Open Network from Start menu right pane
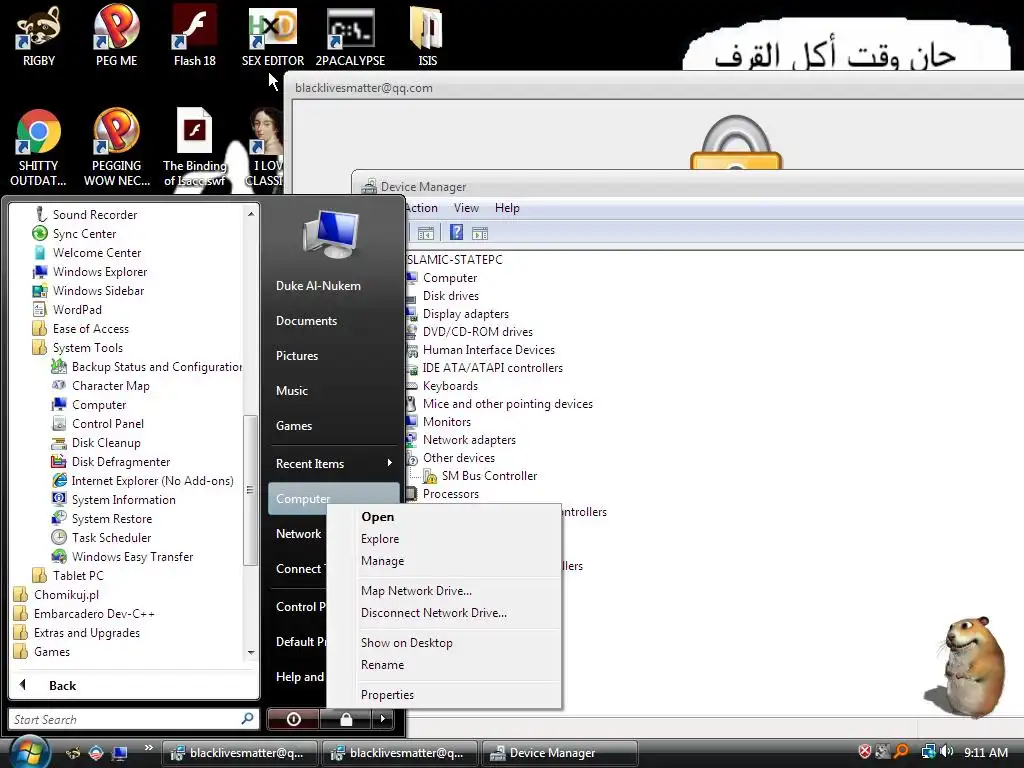This screenshot has width=1024, height=768. 298,534
